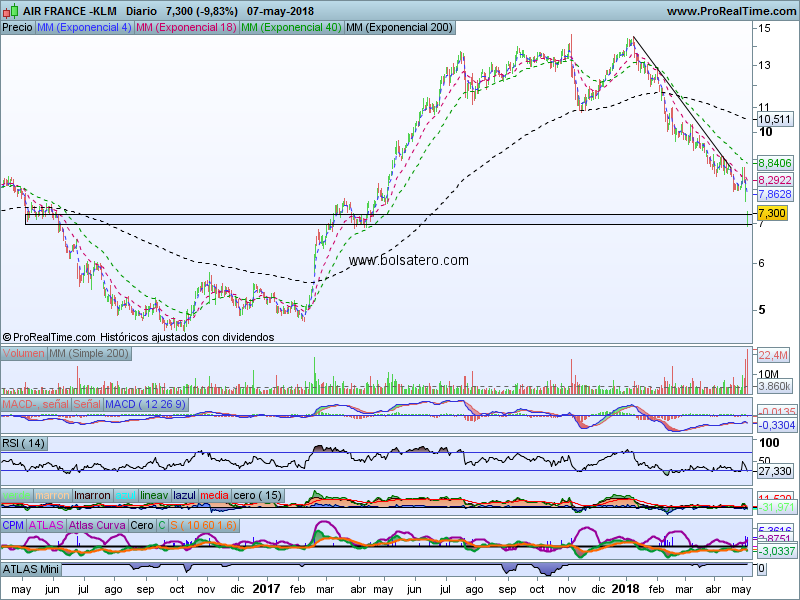Screen dimensions: 800x600
Task: Click the green 8,8406 value tag
Action: pos(775,163)
